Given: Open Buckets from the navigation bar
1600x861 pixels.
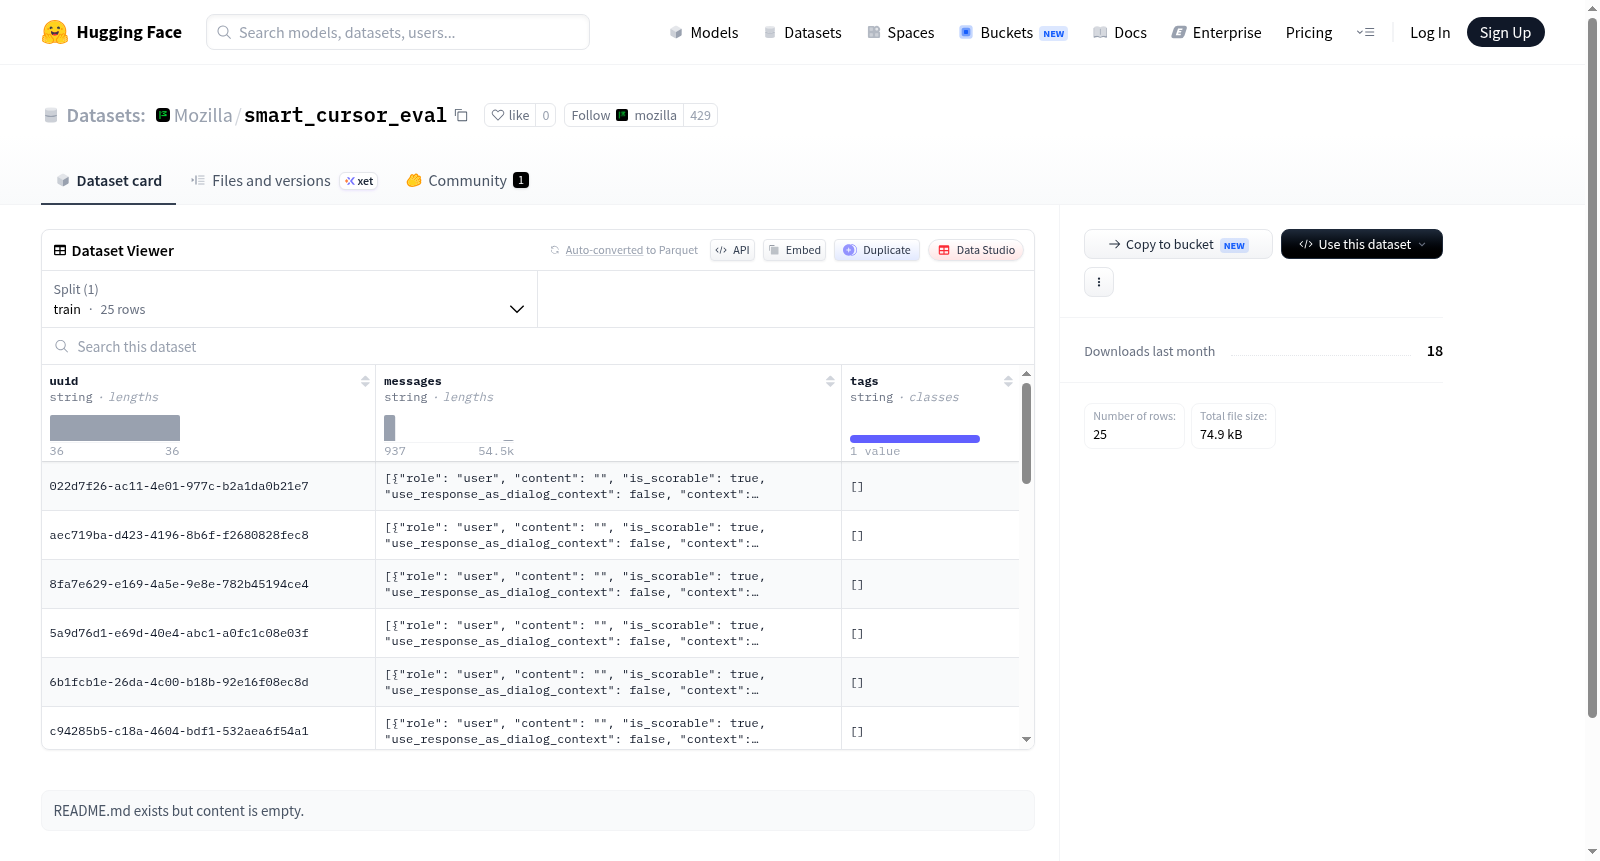Looking at the screenshot, I should [1013, 32].
